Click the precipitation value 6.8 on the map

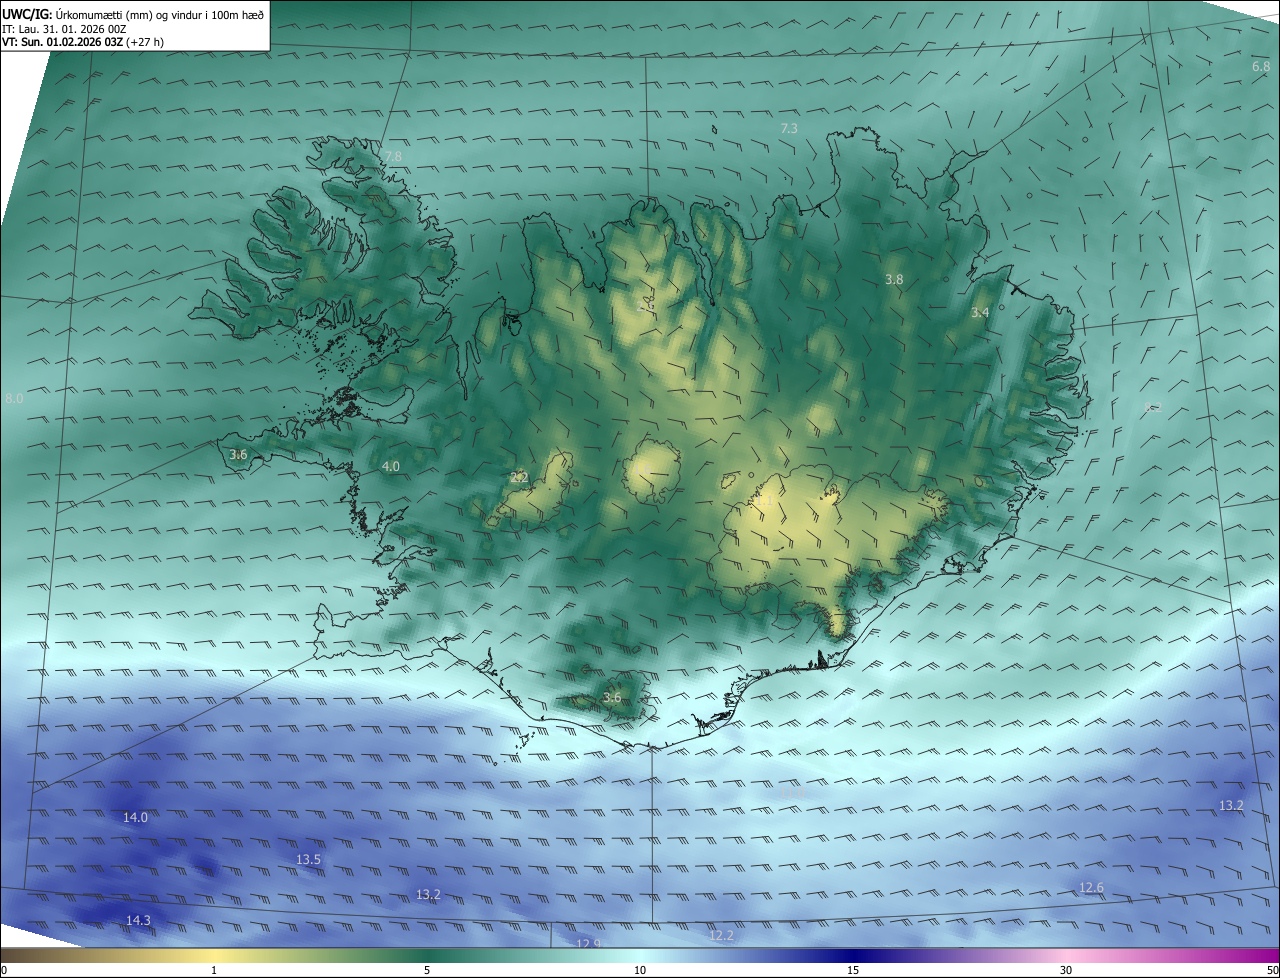(x=1261, y=66)
